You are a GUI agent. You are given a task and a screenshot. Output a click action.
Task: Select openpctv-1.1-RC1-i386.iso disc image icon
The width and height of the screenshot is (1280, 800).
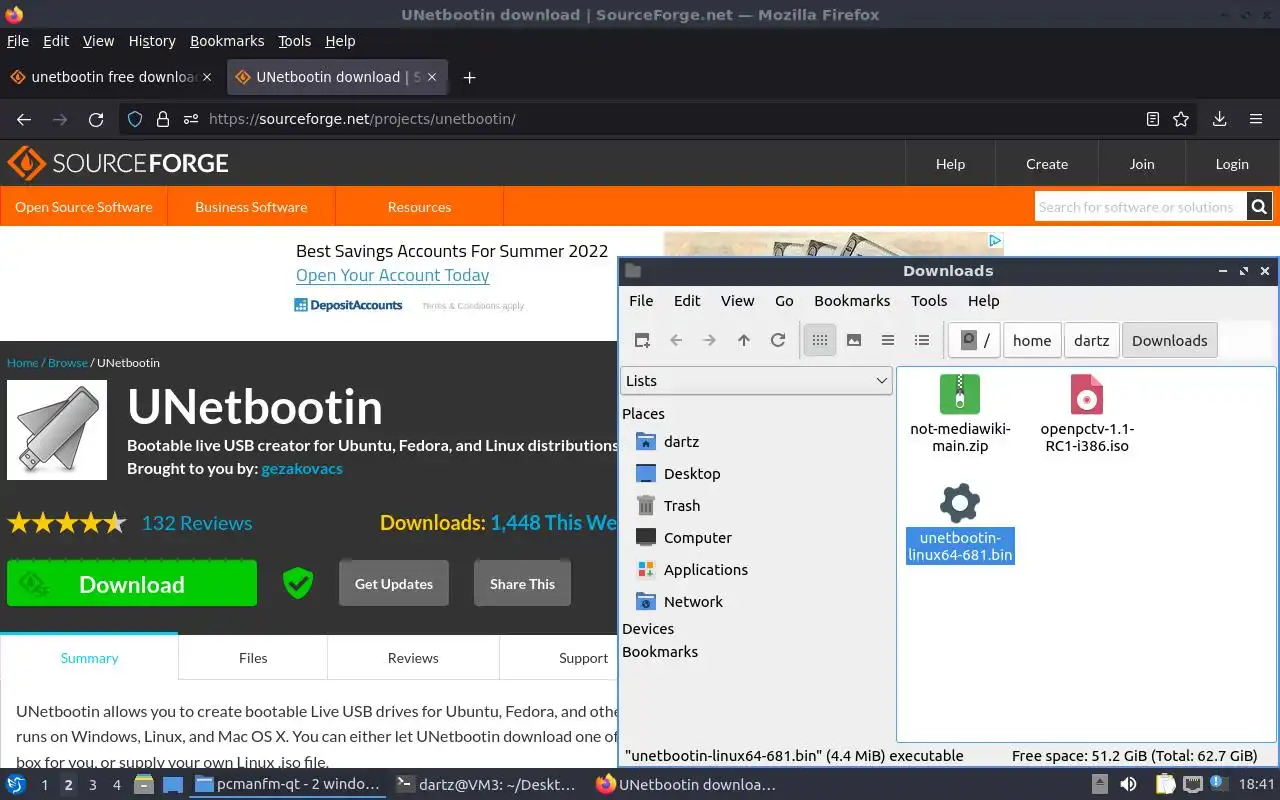pos(1087,394)
